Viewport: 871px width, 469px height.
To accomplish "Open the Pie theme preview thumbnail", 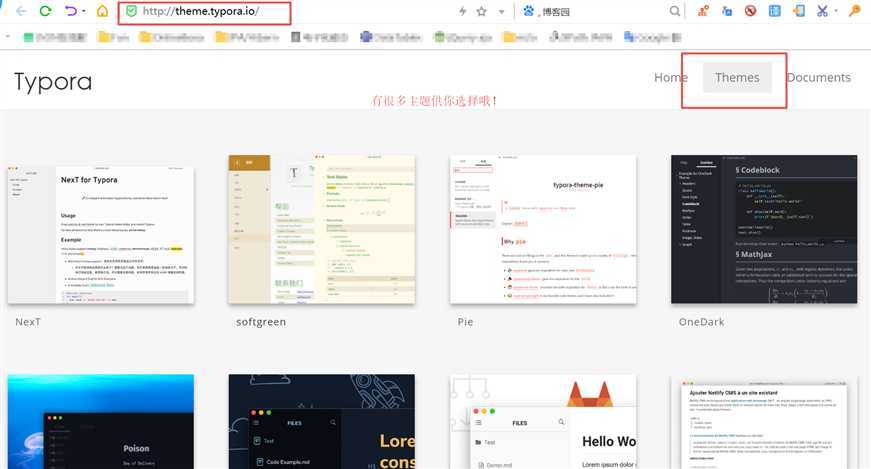I will click(543, 229).
